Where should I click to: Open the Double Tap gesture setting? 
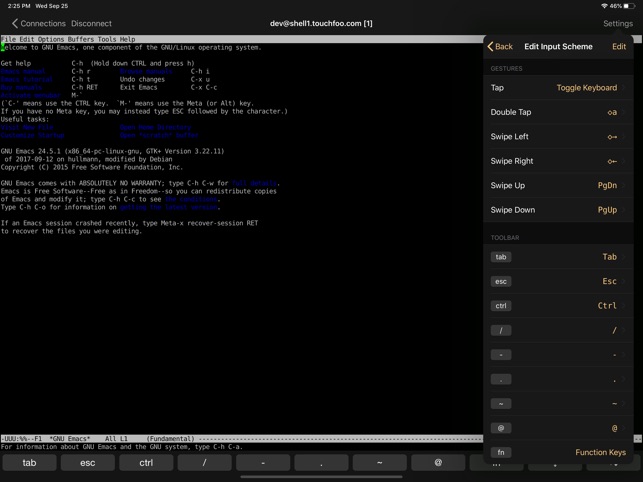(x=558, y=112)
